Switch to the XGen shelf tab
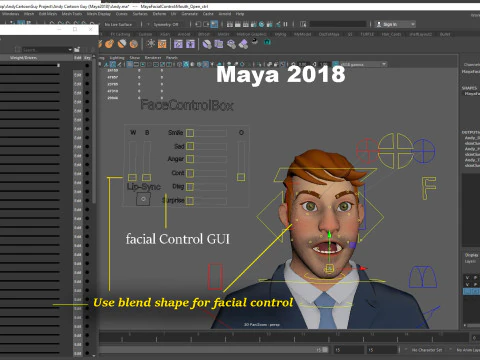This screenshot has width=480, height=360. point(165,34)
